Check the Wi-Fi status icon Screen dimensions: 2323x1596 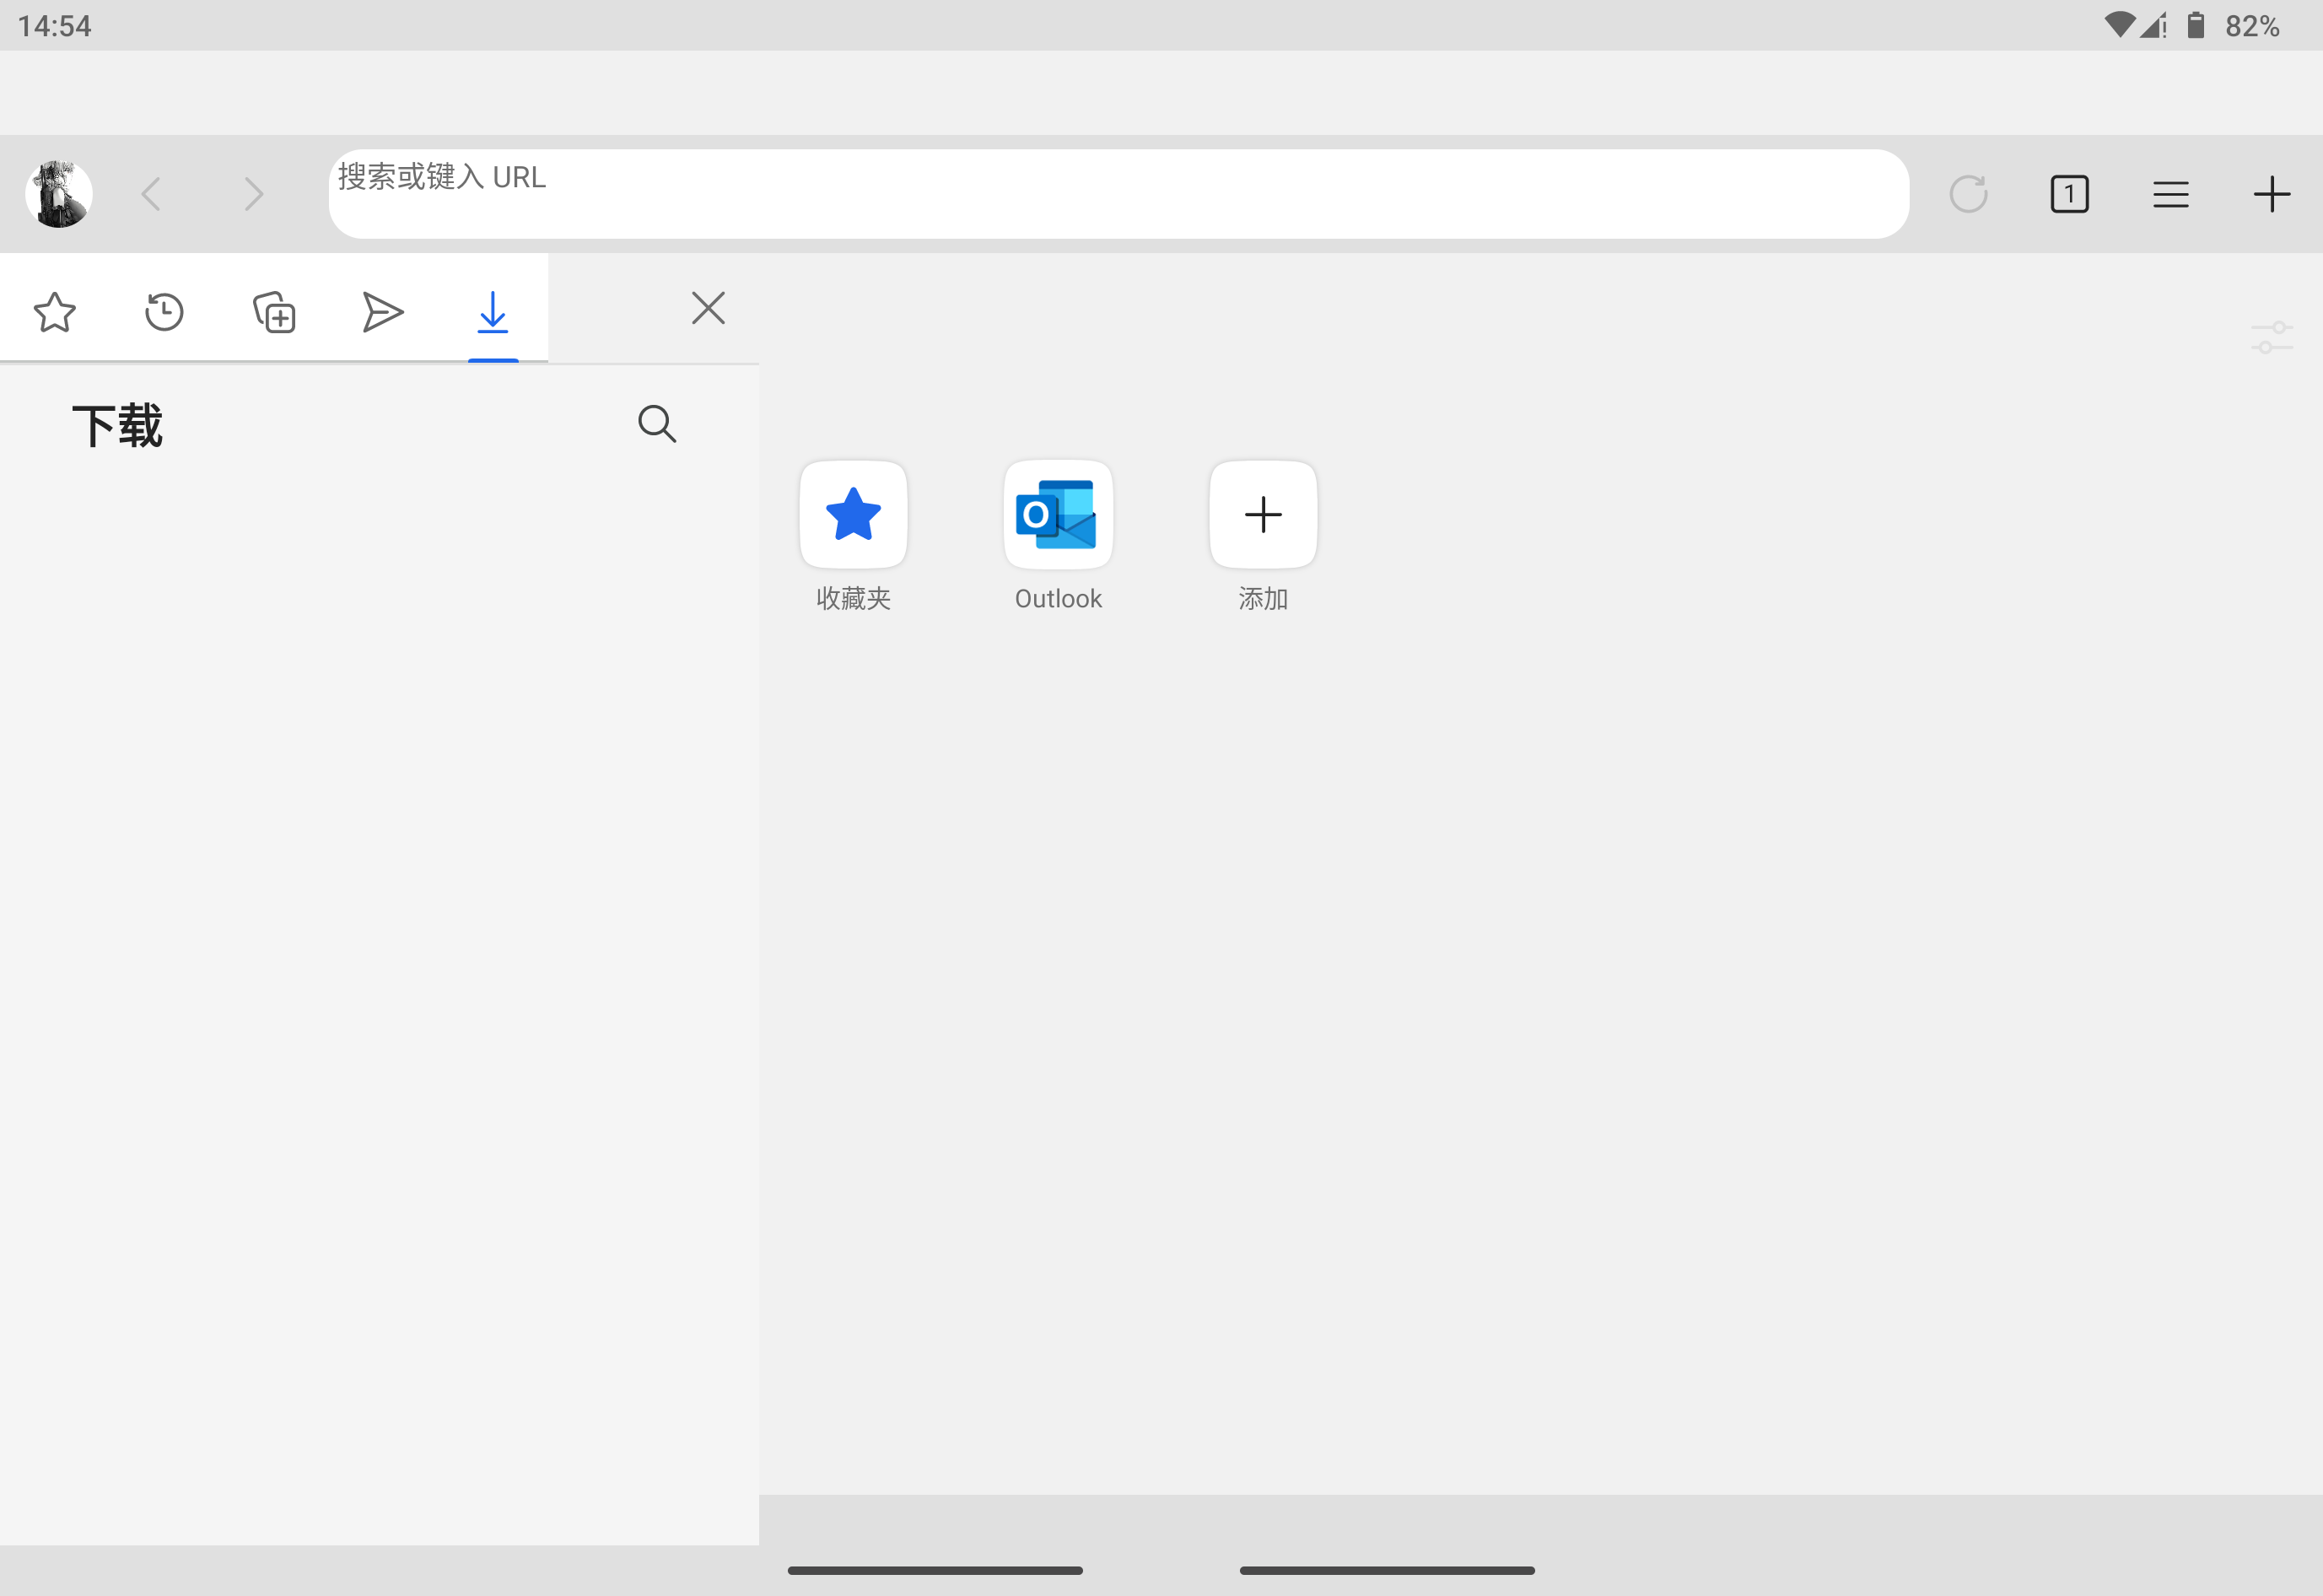click(2118, 25)
